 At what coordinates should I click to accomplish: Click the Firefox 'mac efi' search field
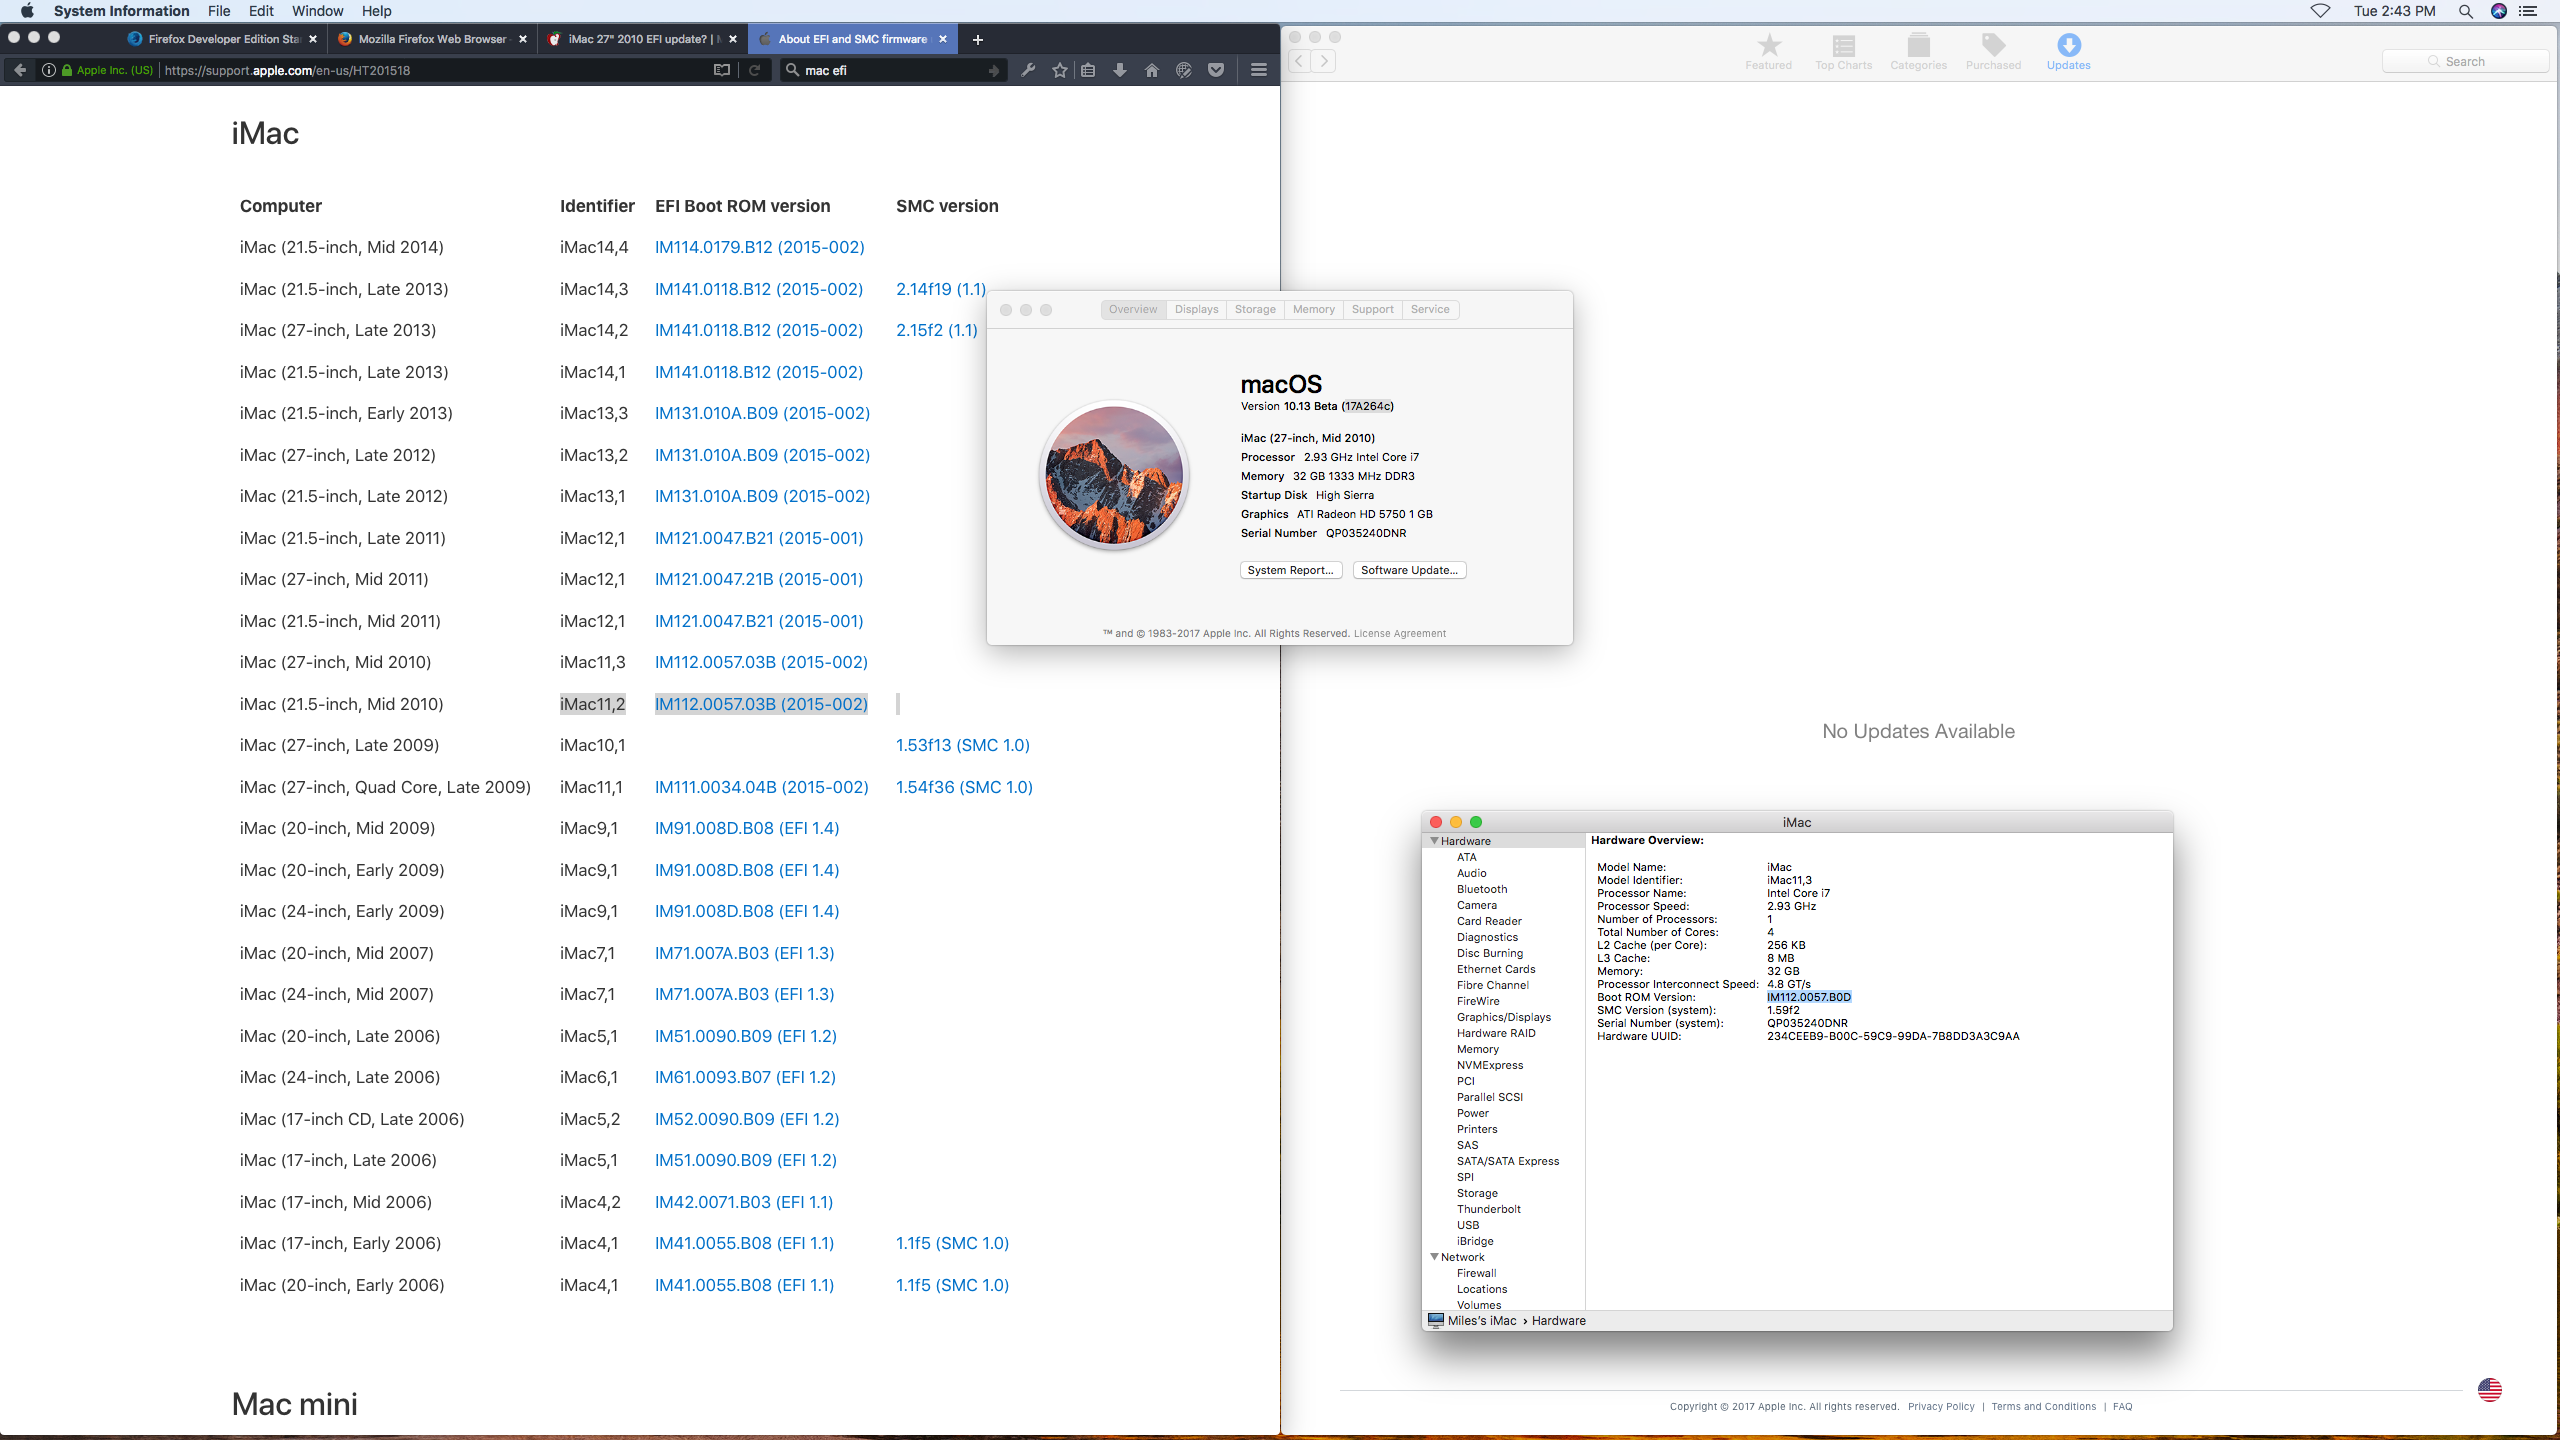click(892, 70)
